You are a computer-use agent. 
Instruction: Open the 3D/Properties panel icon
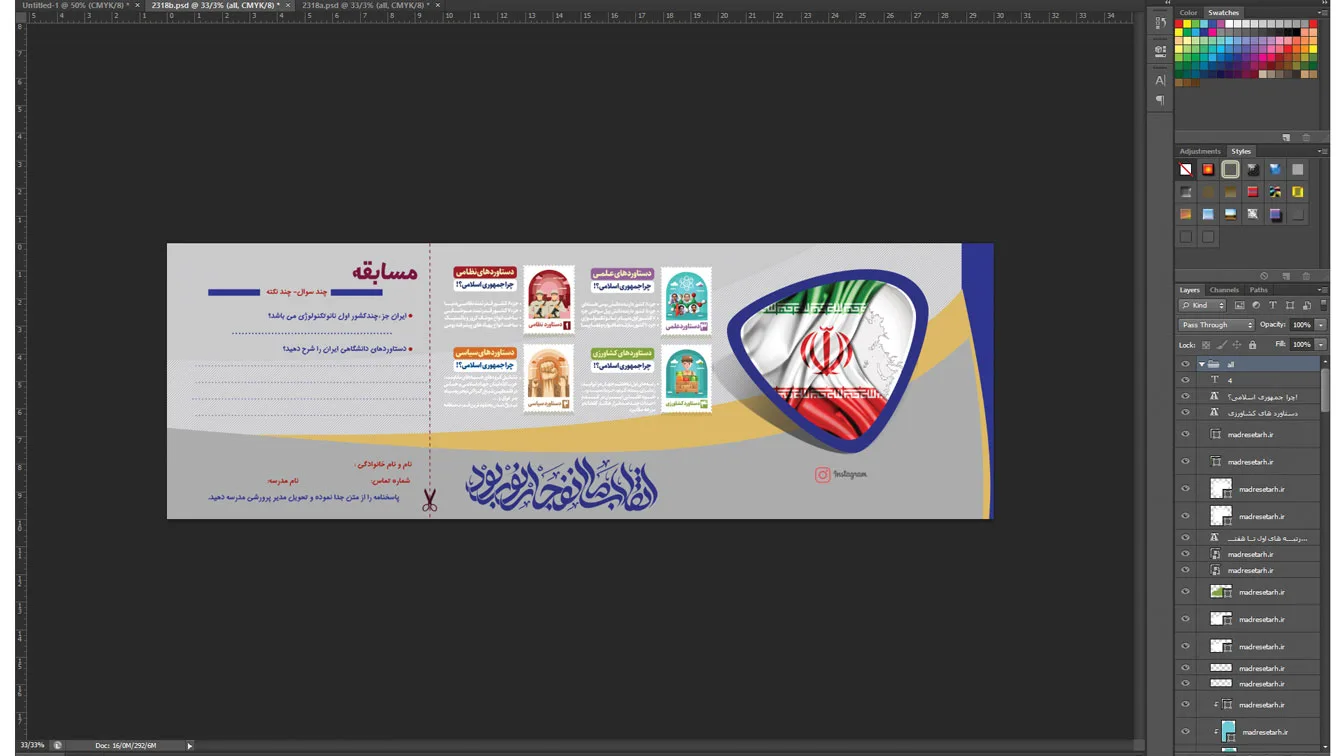tap(1160, 50)
